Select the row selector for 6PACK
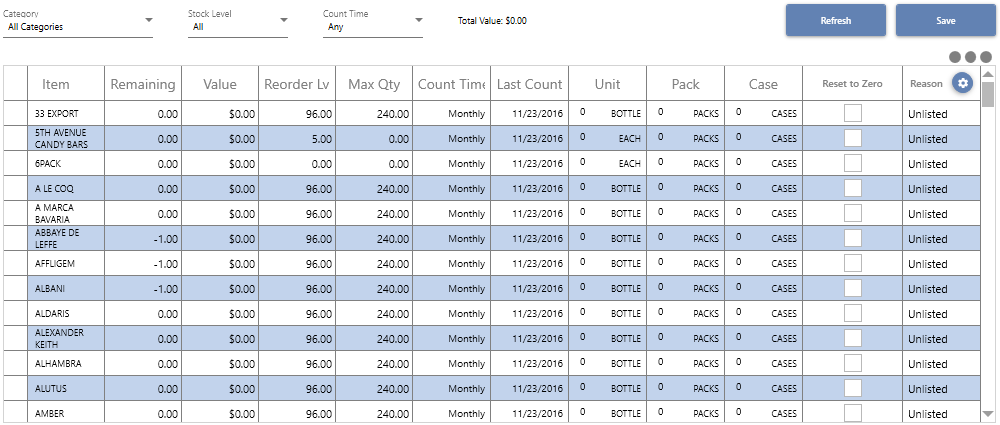The height and width of the screenshot is (425, 1000). (15, 164)
